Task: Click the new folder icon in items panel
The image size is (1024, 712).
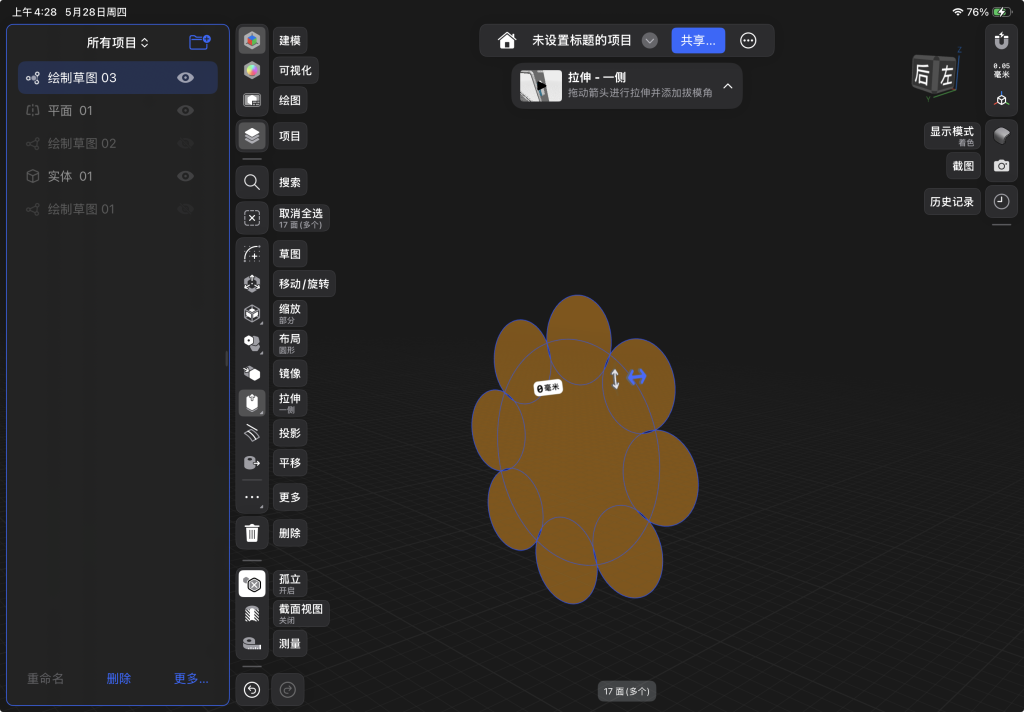Action: (199, 42)
